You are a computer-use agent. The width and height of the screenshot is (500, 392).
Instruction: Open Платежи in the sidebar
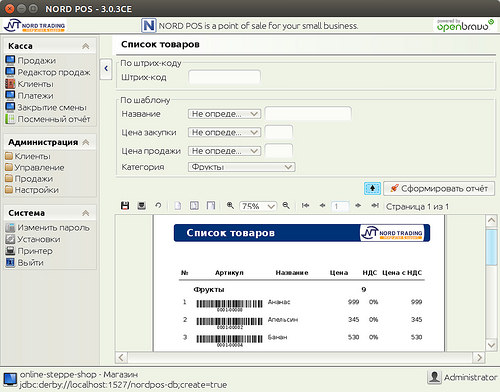point(30,95)
